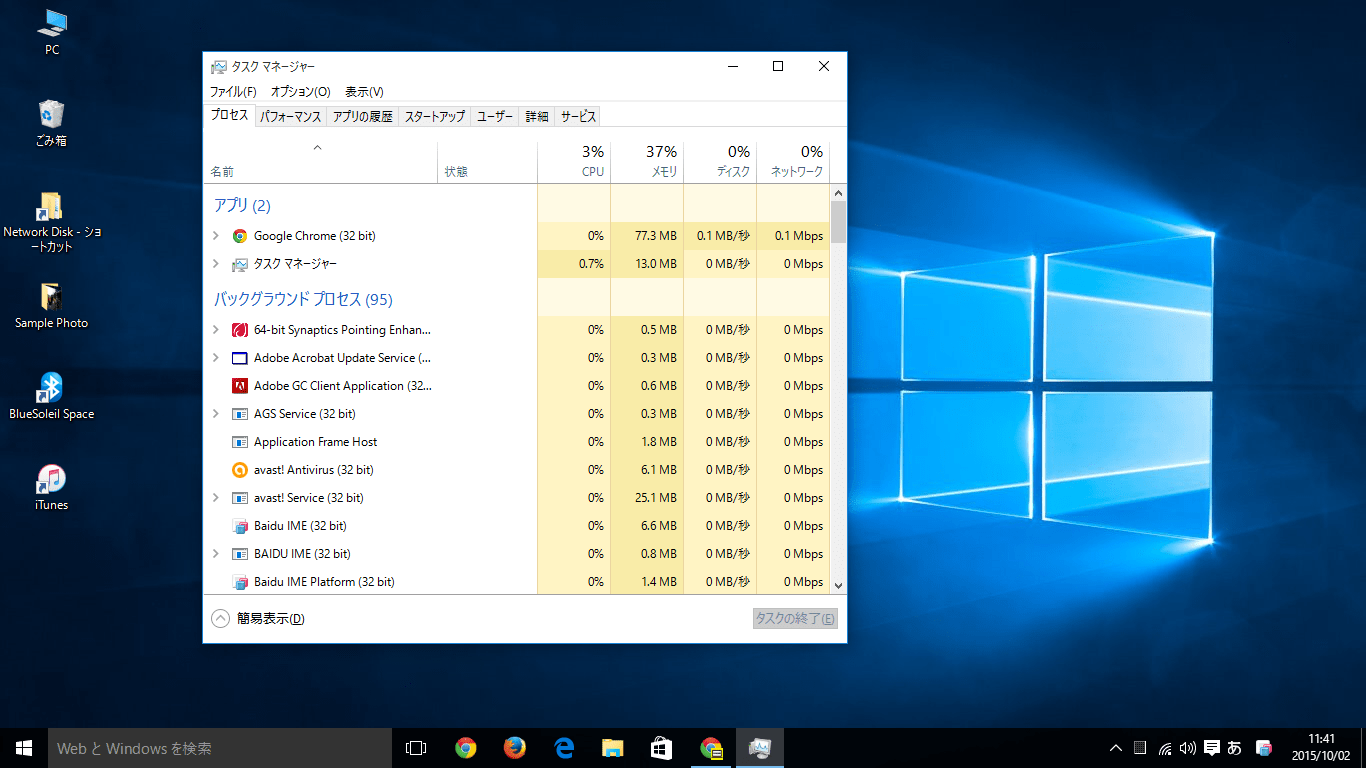Open Task View in the taskbar
Image resolution: width=1366 pixels, height=768 pixels.
pyautogui.click(x=416, y=748)
